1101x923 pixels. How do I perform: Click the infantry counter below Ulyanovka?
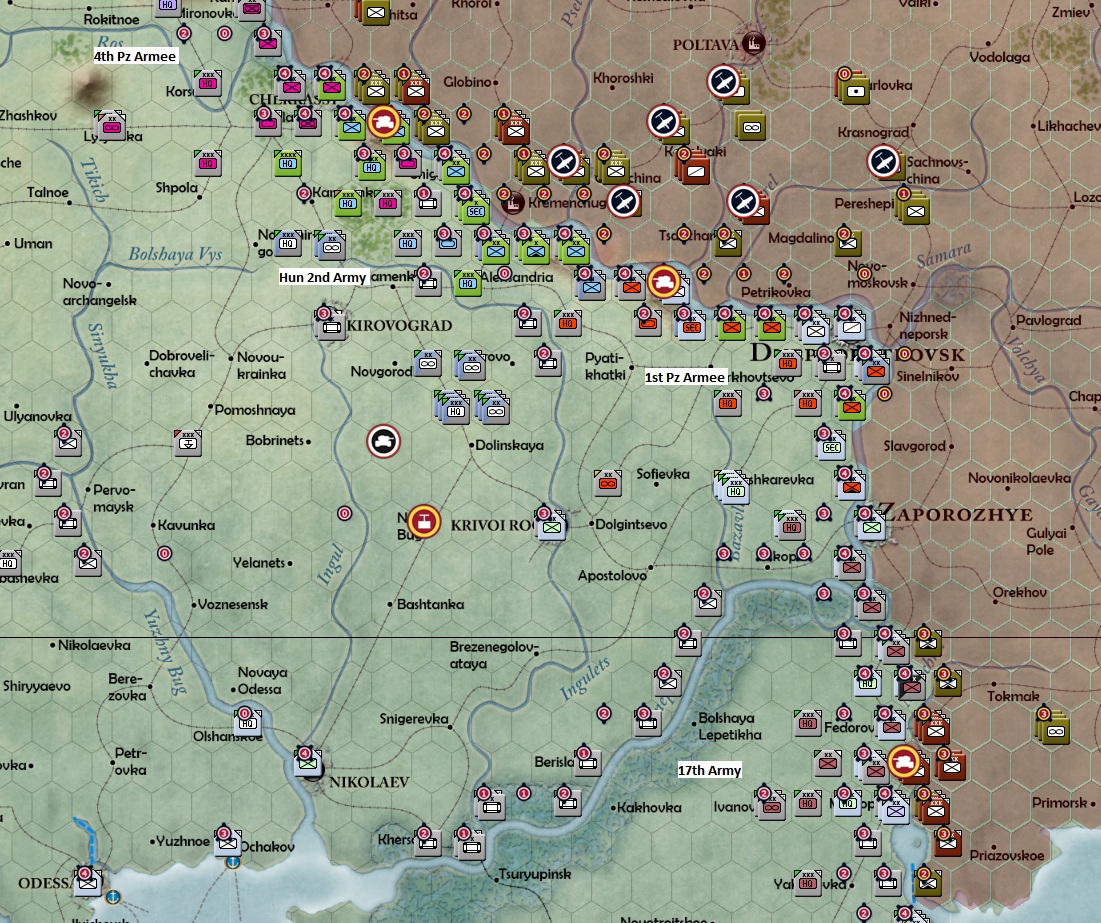tap(67, 442)
